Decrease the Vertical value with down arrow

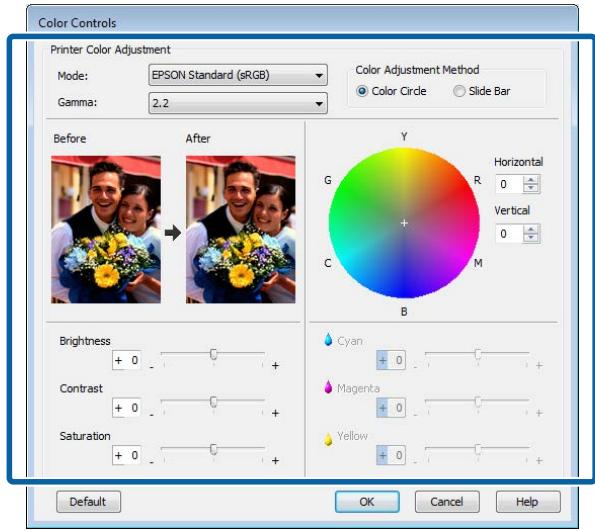531,238
